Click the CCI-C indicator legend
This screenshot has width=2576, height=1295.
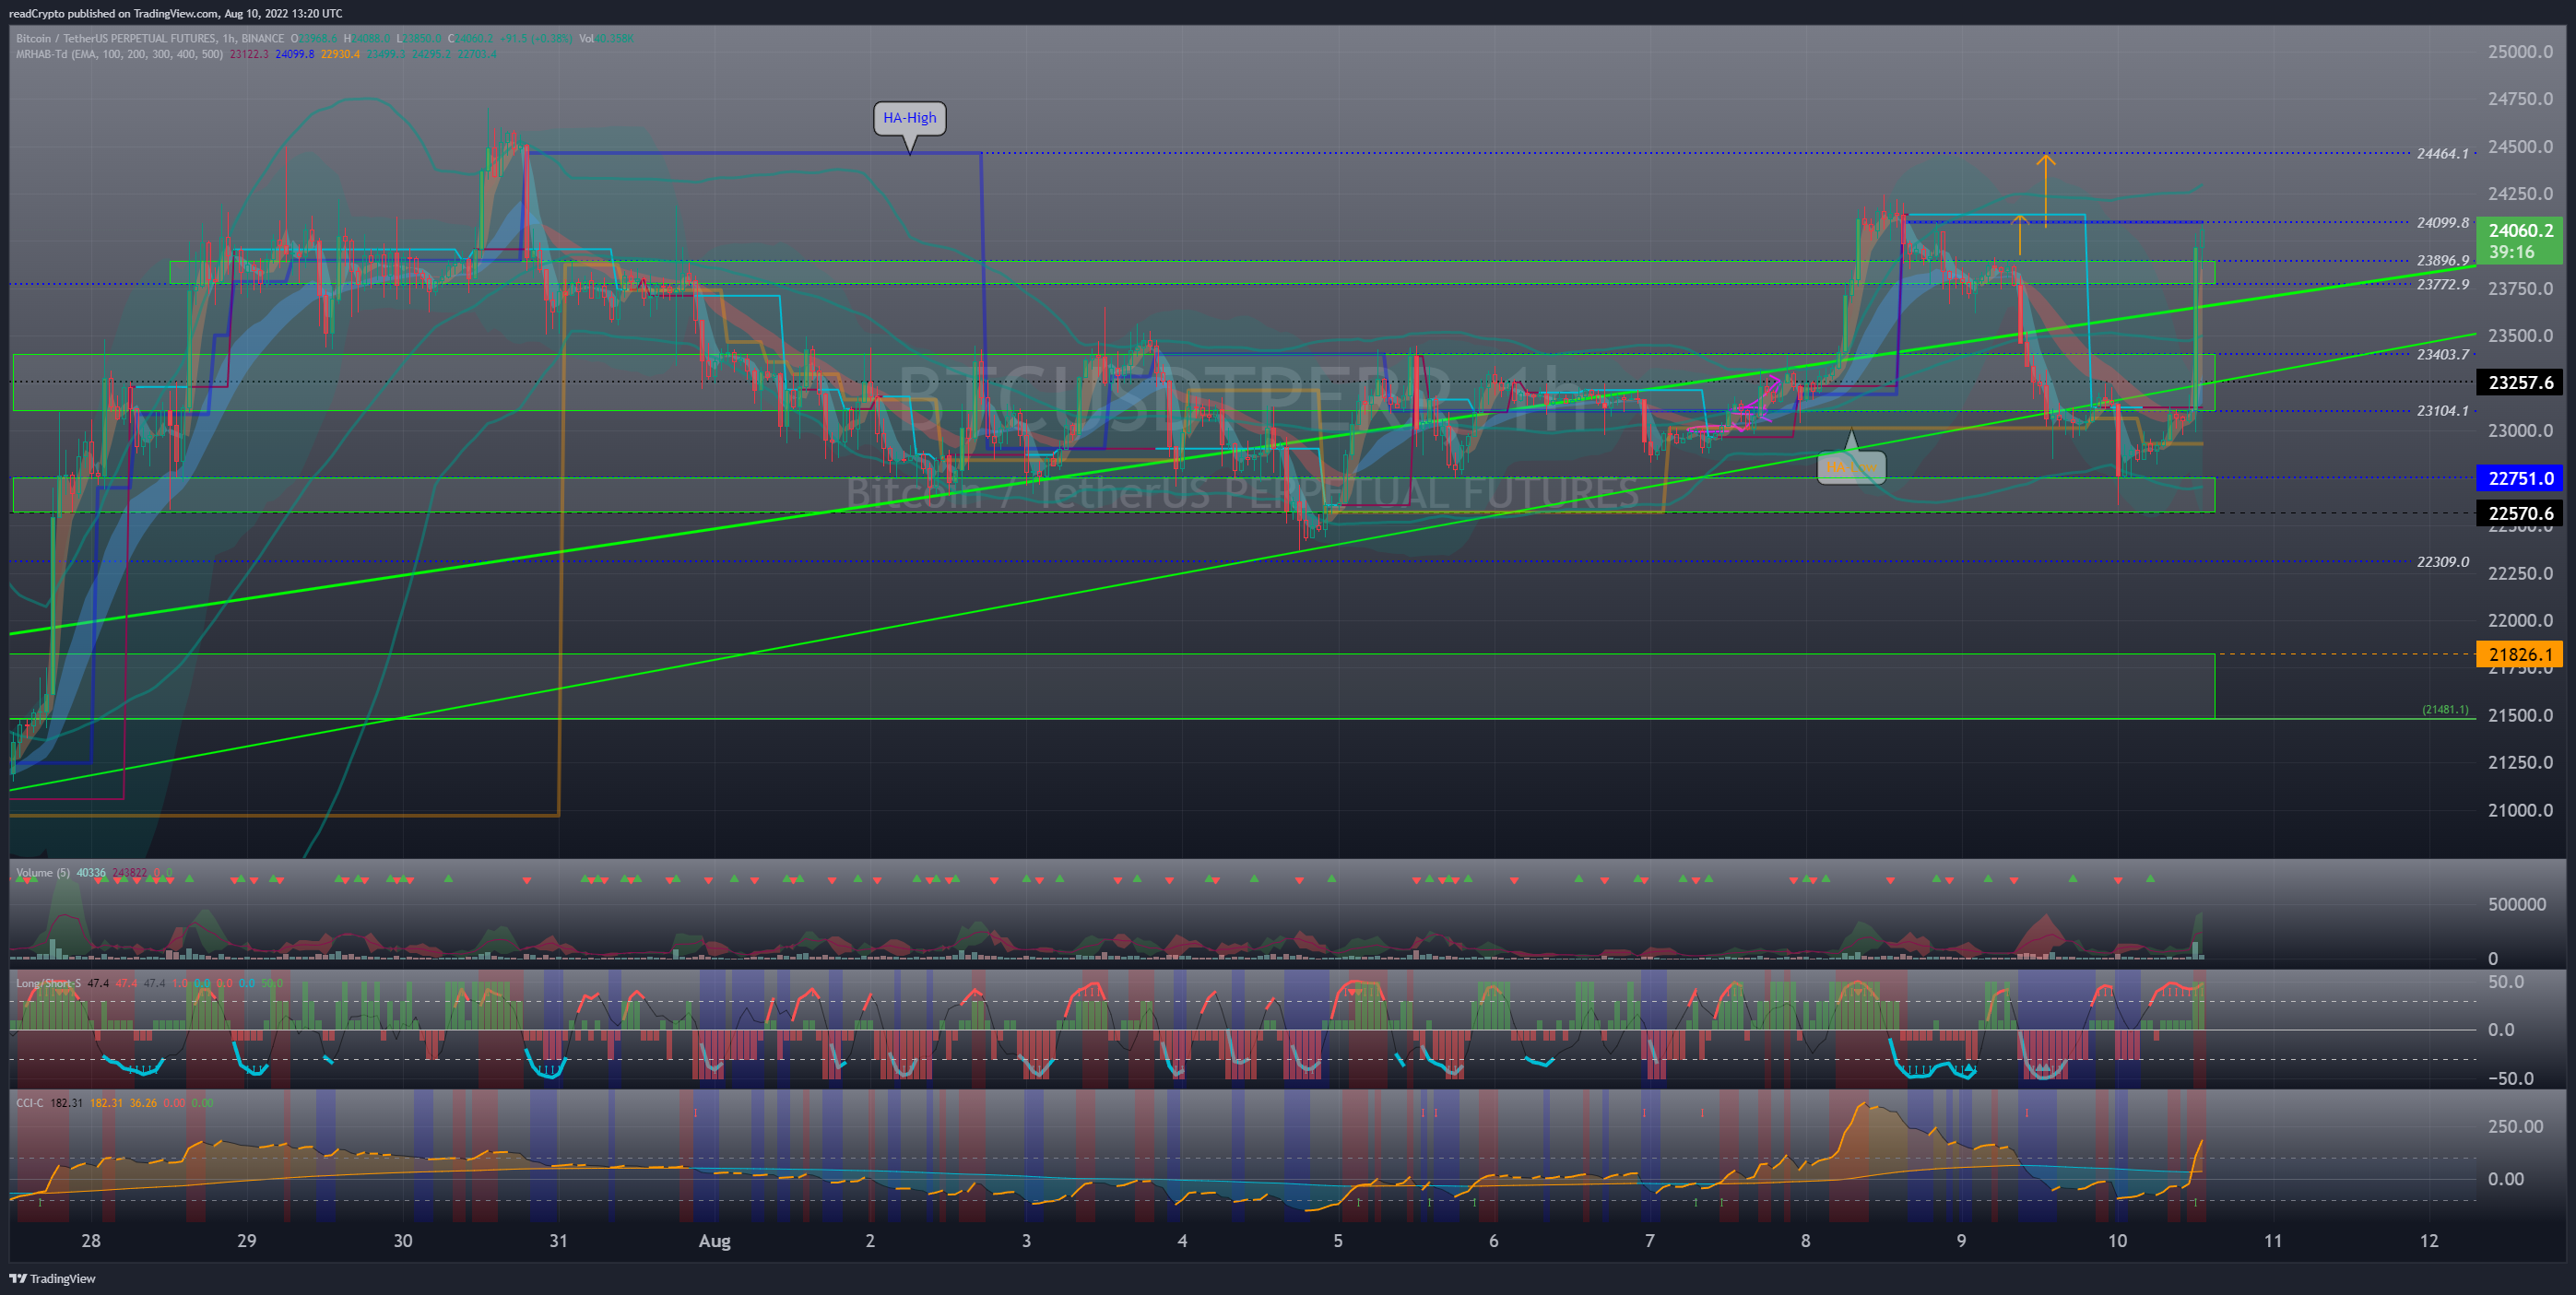click(30, 1103)
